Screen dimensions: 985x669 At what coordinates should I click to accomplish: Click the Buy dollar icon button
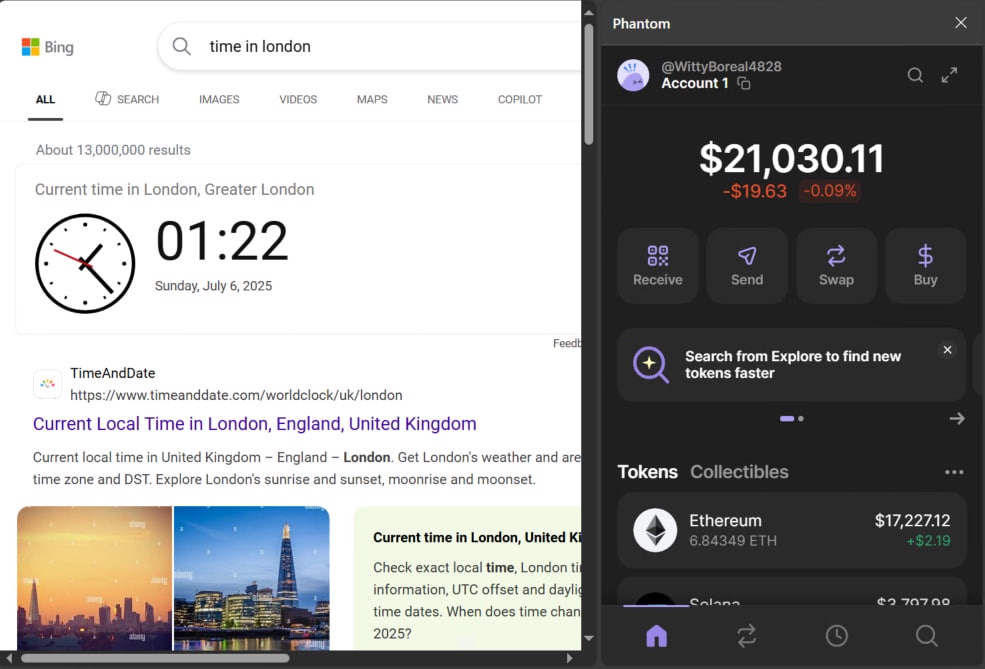925,265
